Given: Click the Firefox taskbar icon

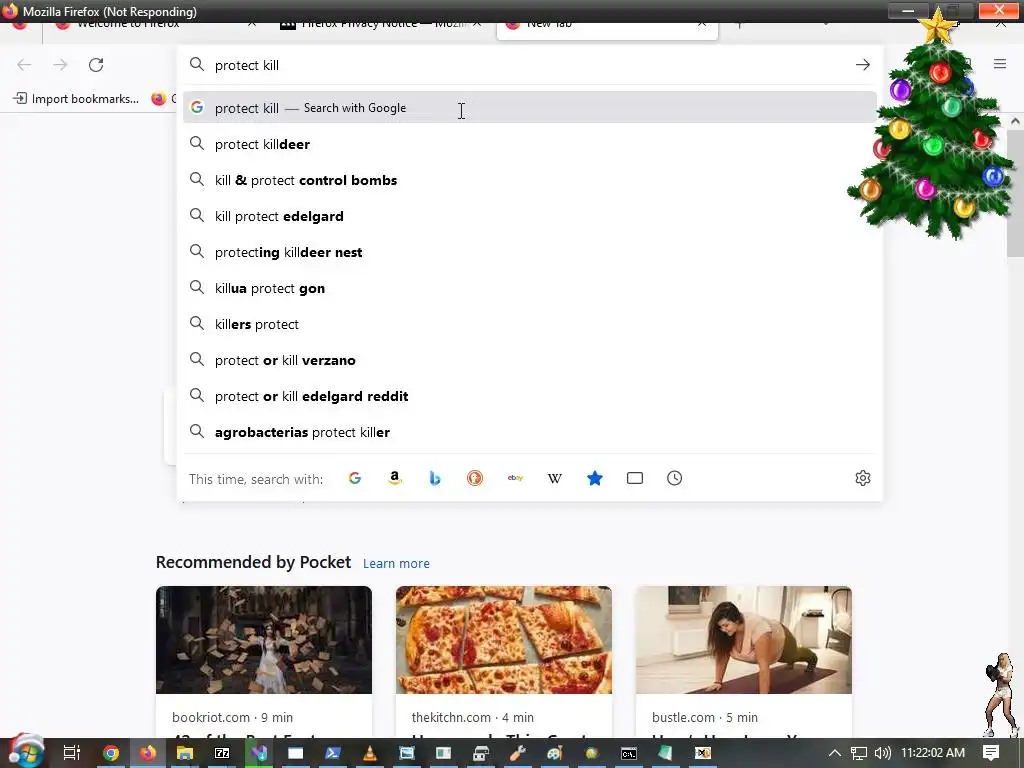Looking at the screenshot, I should click(x=148, y=753).
